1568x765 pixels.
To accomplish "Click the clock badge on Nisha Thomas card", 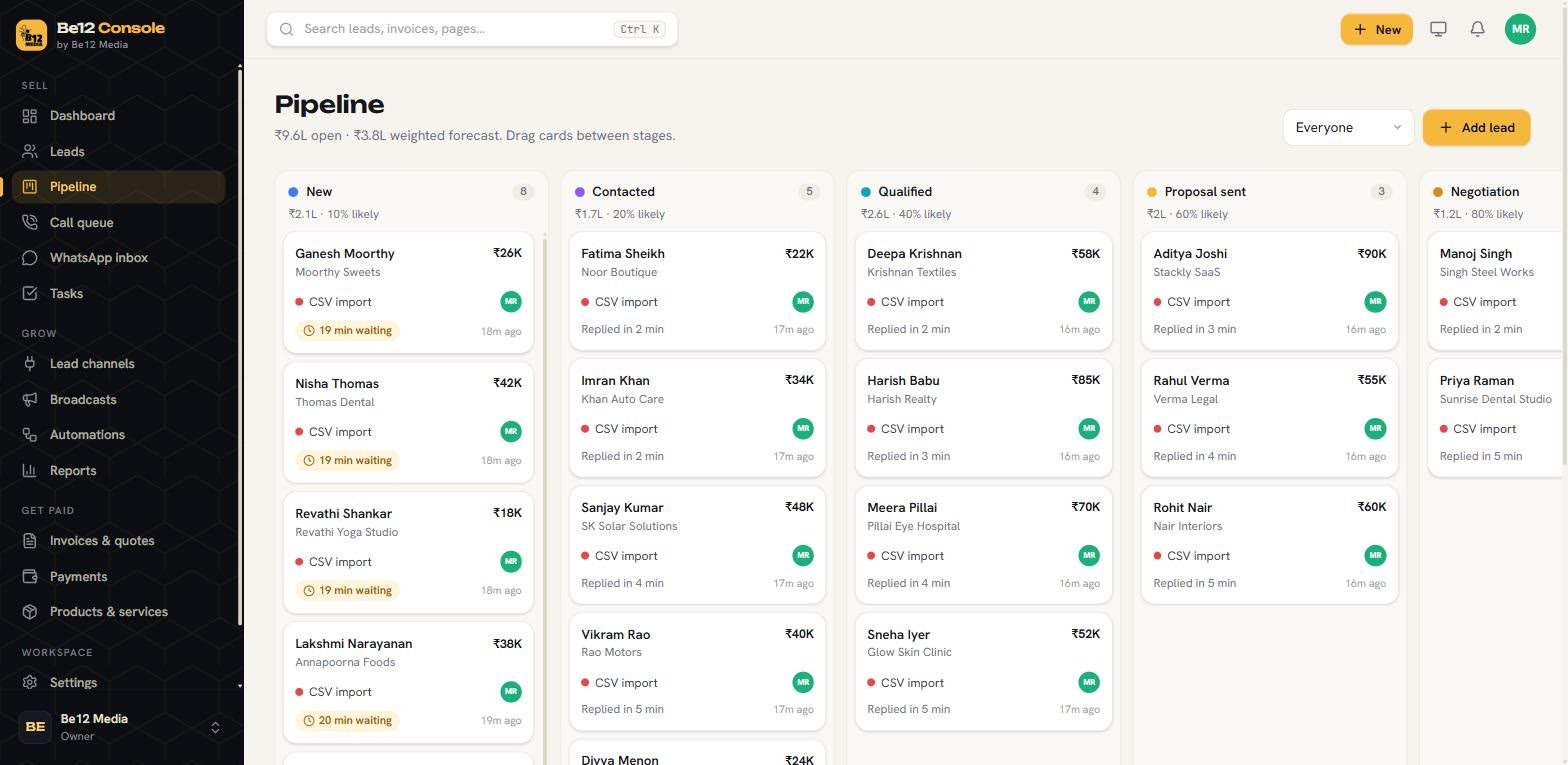I will pyautogui.click(x=347, y=461).
